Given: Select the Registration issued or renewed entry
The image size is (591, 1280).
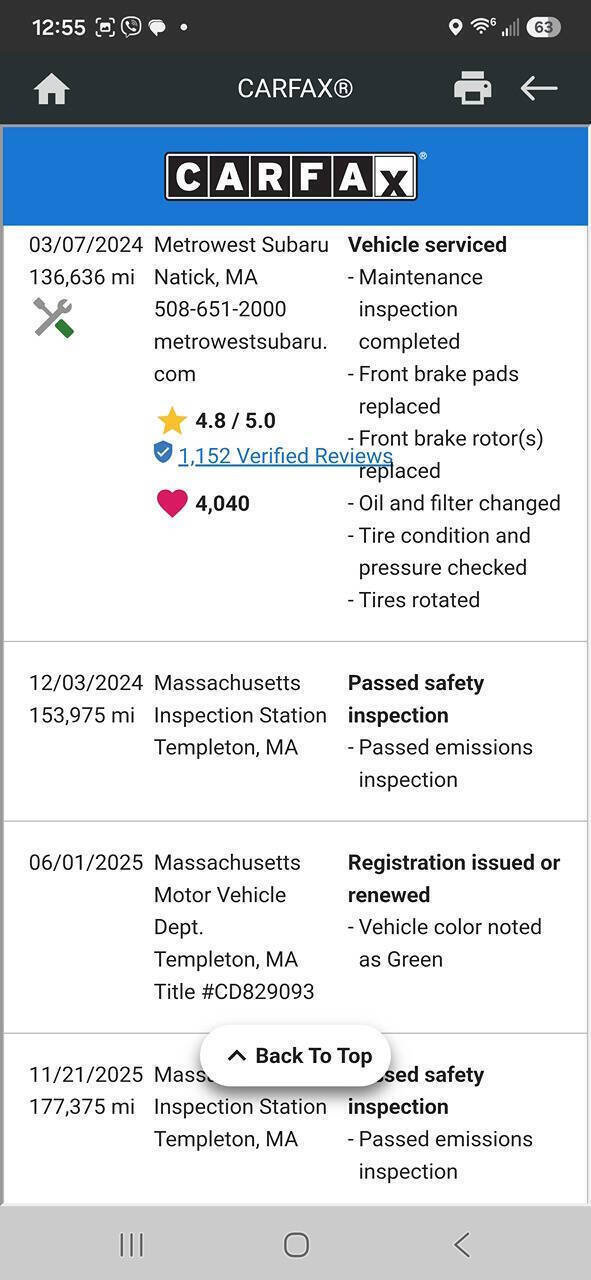Looking at the screenshot, I should click(x=454, y=878).
